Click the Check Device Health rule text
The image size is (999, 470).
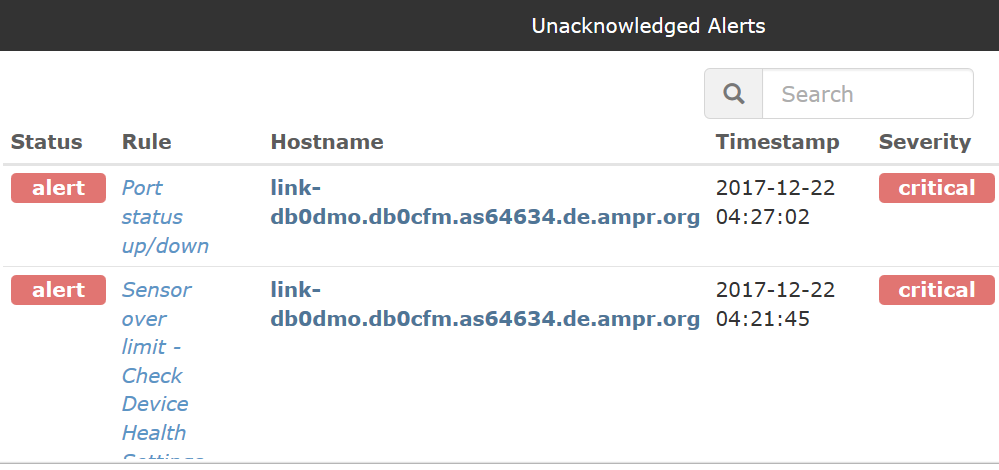point(155,404)
